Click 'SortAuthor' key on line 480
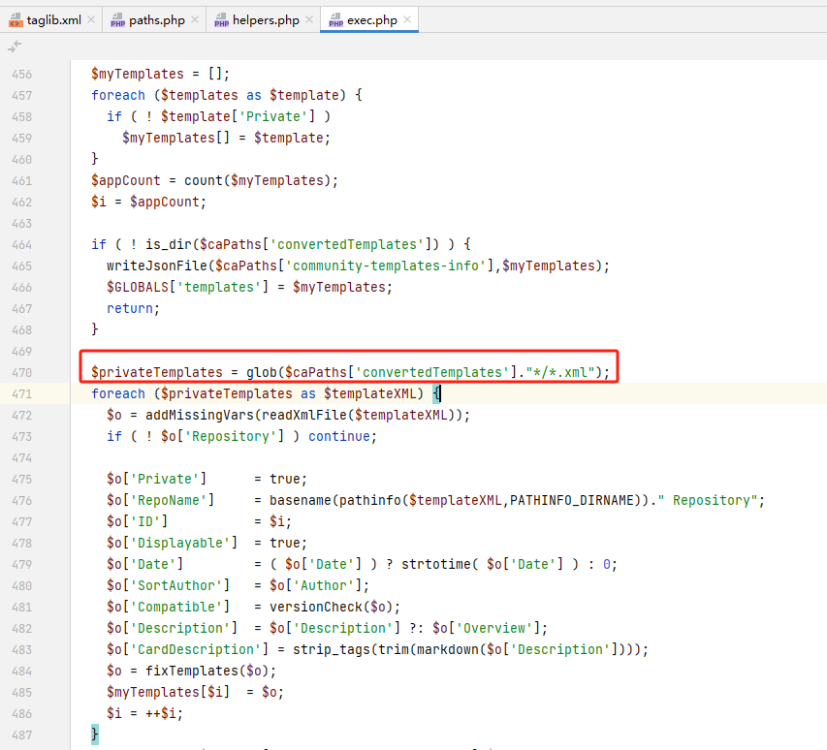This screenshot has width=827, height=750. (x=176, y=586)
